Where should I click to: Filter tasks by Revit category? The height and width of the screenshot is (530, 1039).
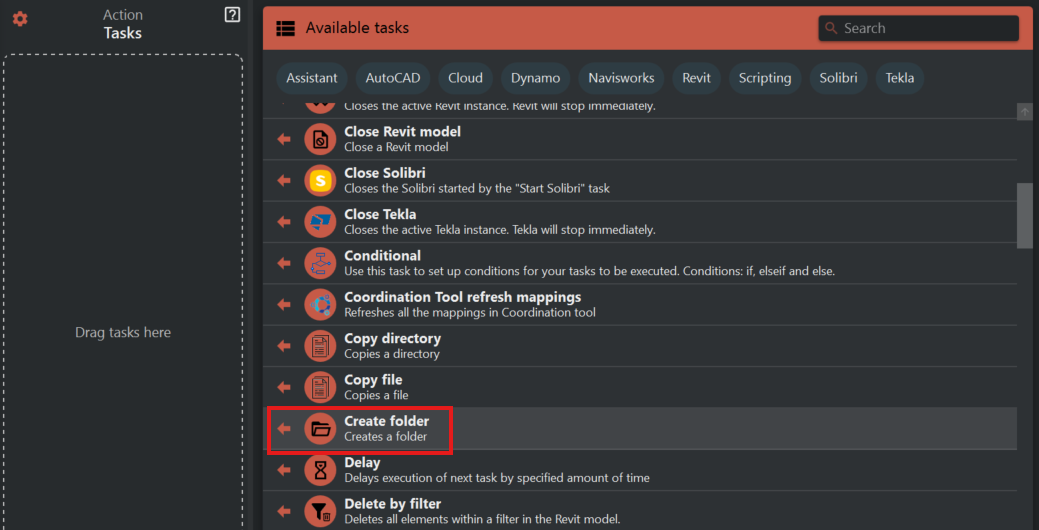pyautogui.click(x=696, y=78)
